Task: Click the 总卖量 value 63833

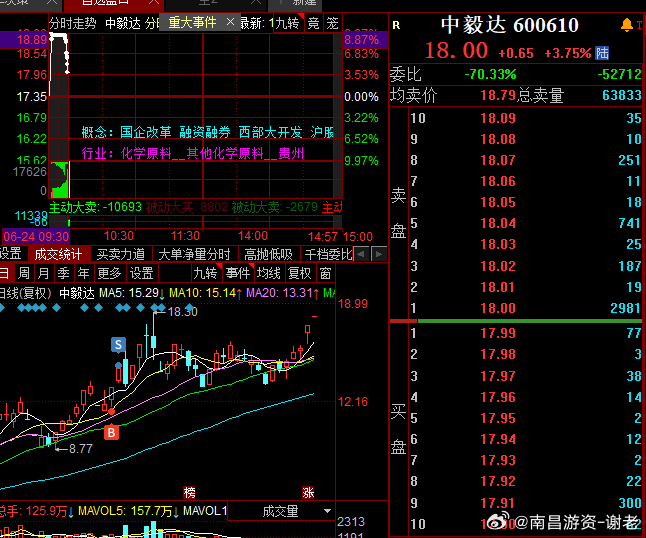Action: [622, 96]
